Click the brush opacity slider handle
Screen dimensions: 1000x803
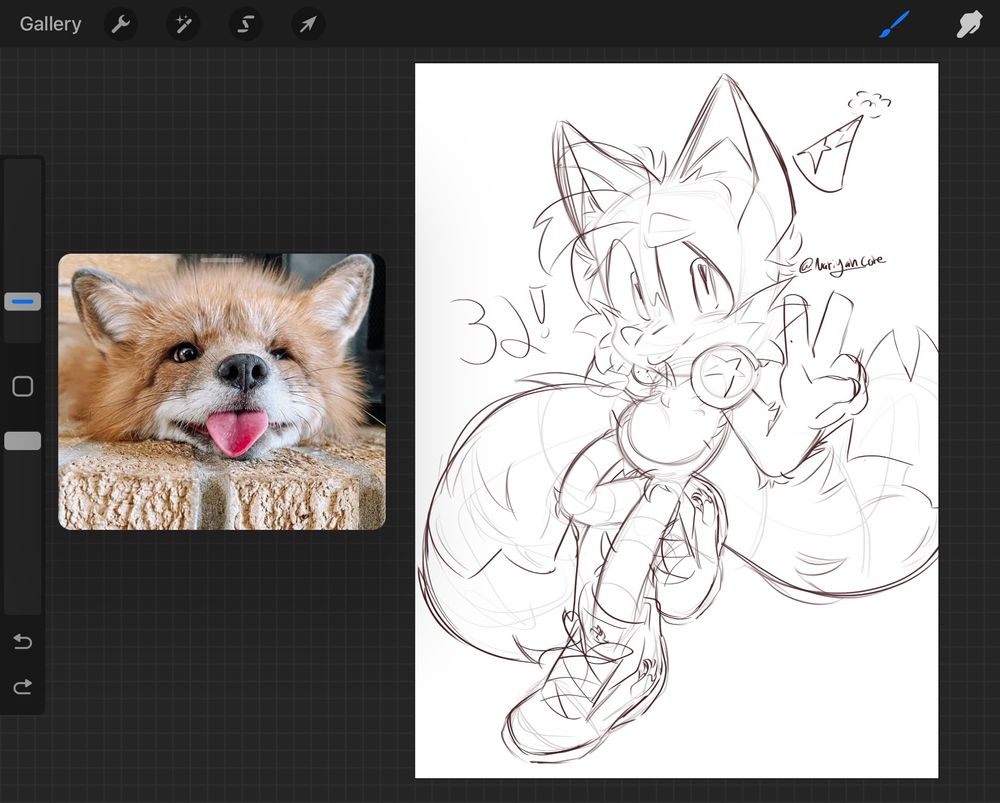[x=22, y=441]
